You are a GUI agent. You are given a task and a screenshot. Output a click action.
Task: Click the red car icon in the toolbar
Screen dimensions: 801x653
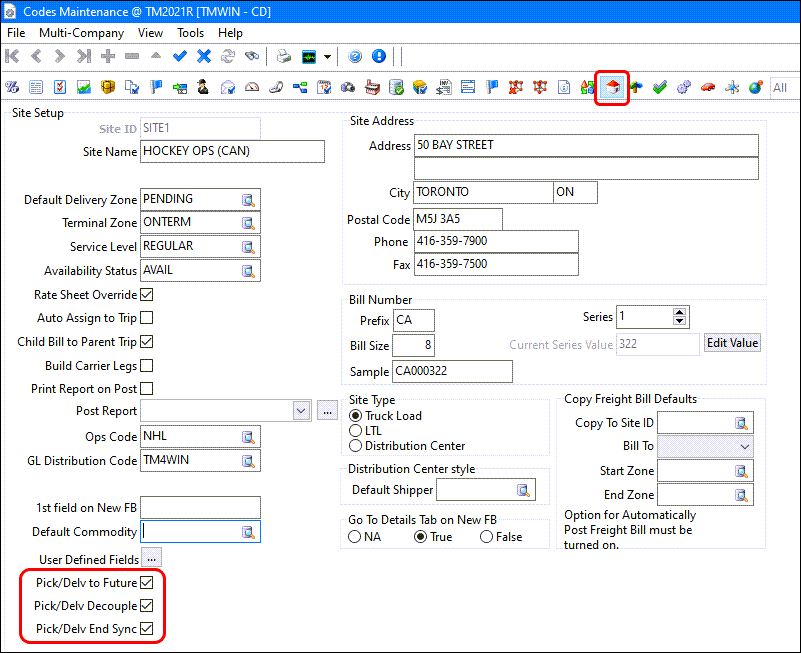708,88
